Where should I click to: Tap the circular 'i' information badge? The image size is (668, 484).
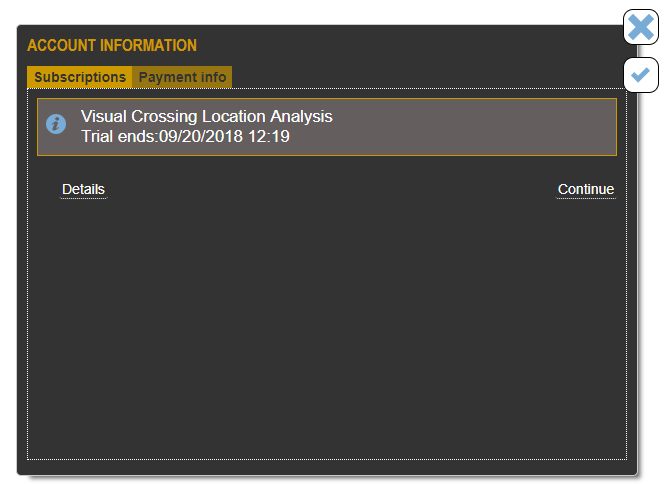click(56, 124)
